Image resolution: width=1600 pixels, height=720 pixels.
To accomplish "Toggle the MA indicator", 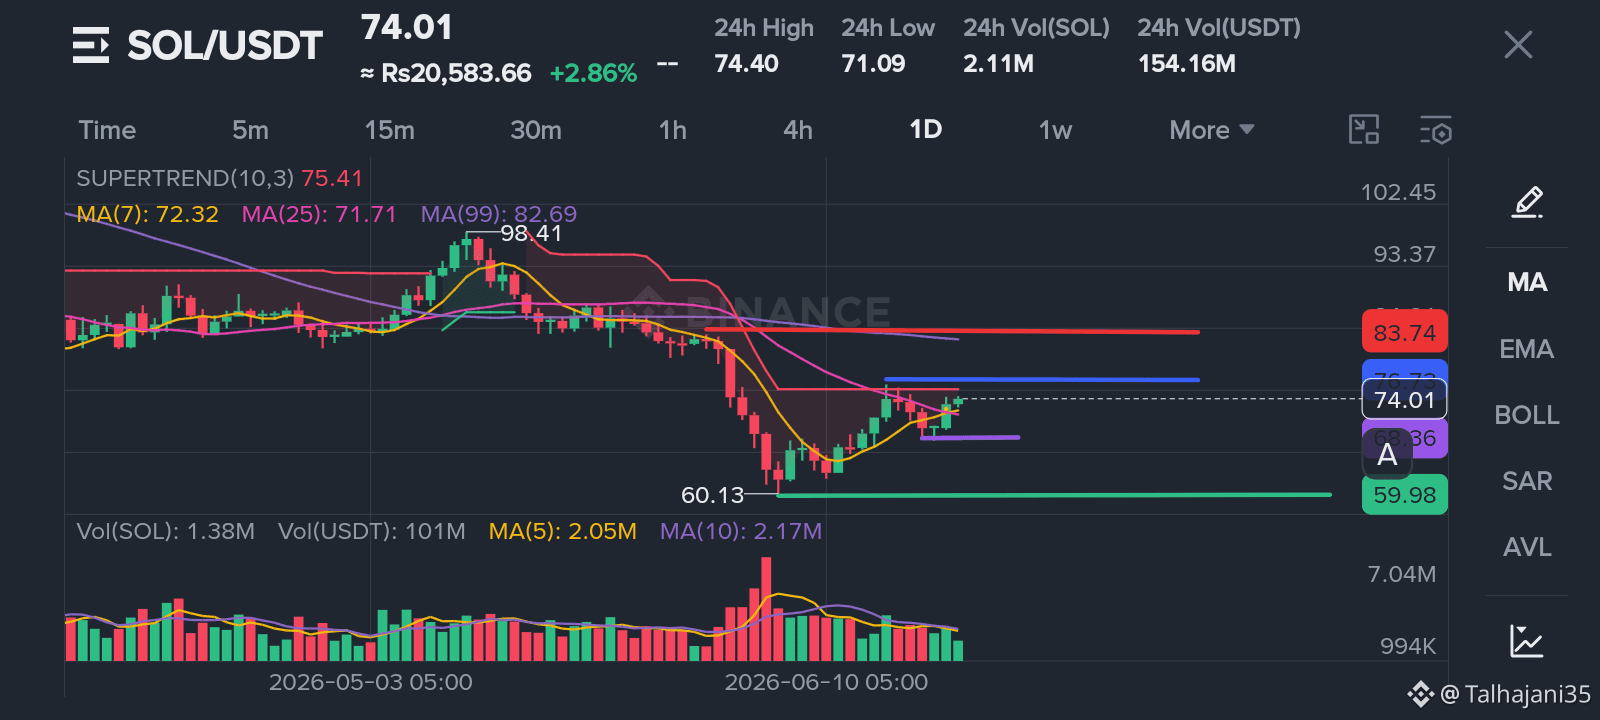I will point(1527,282).
